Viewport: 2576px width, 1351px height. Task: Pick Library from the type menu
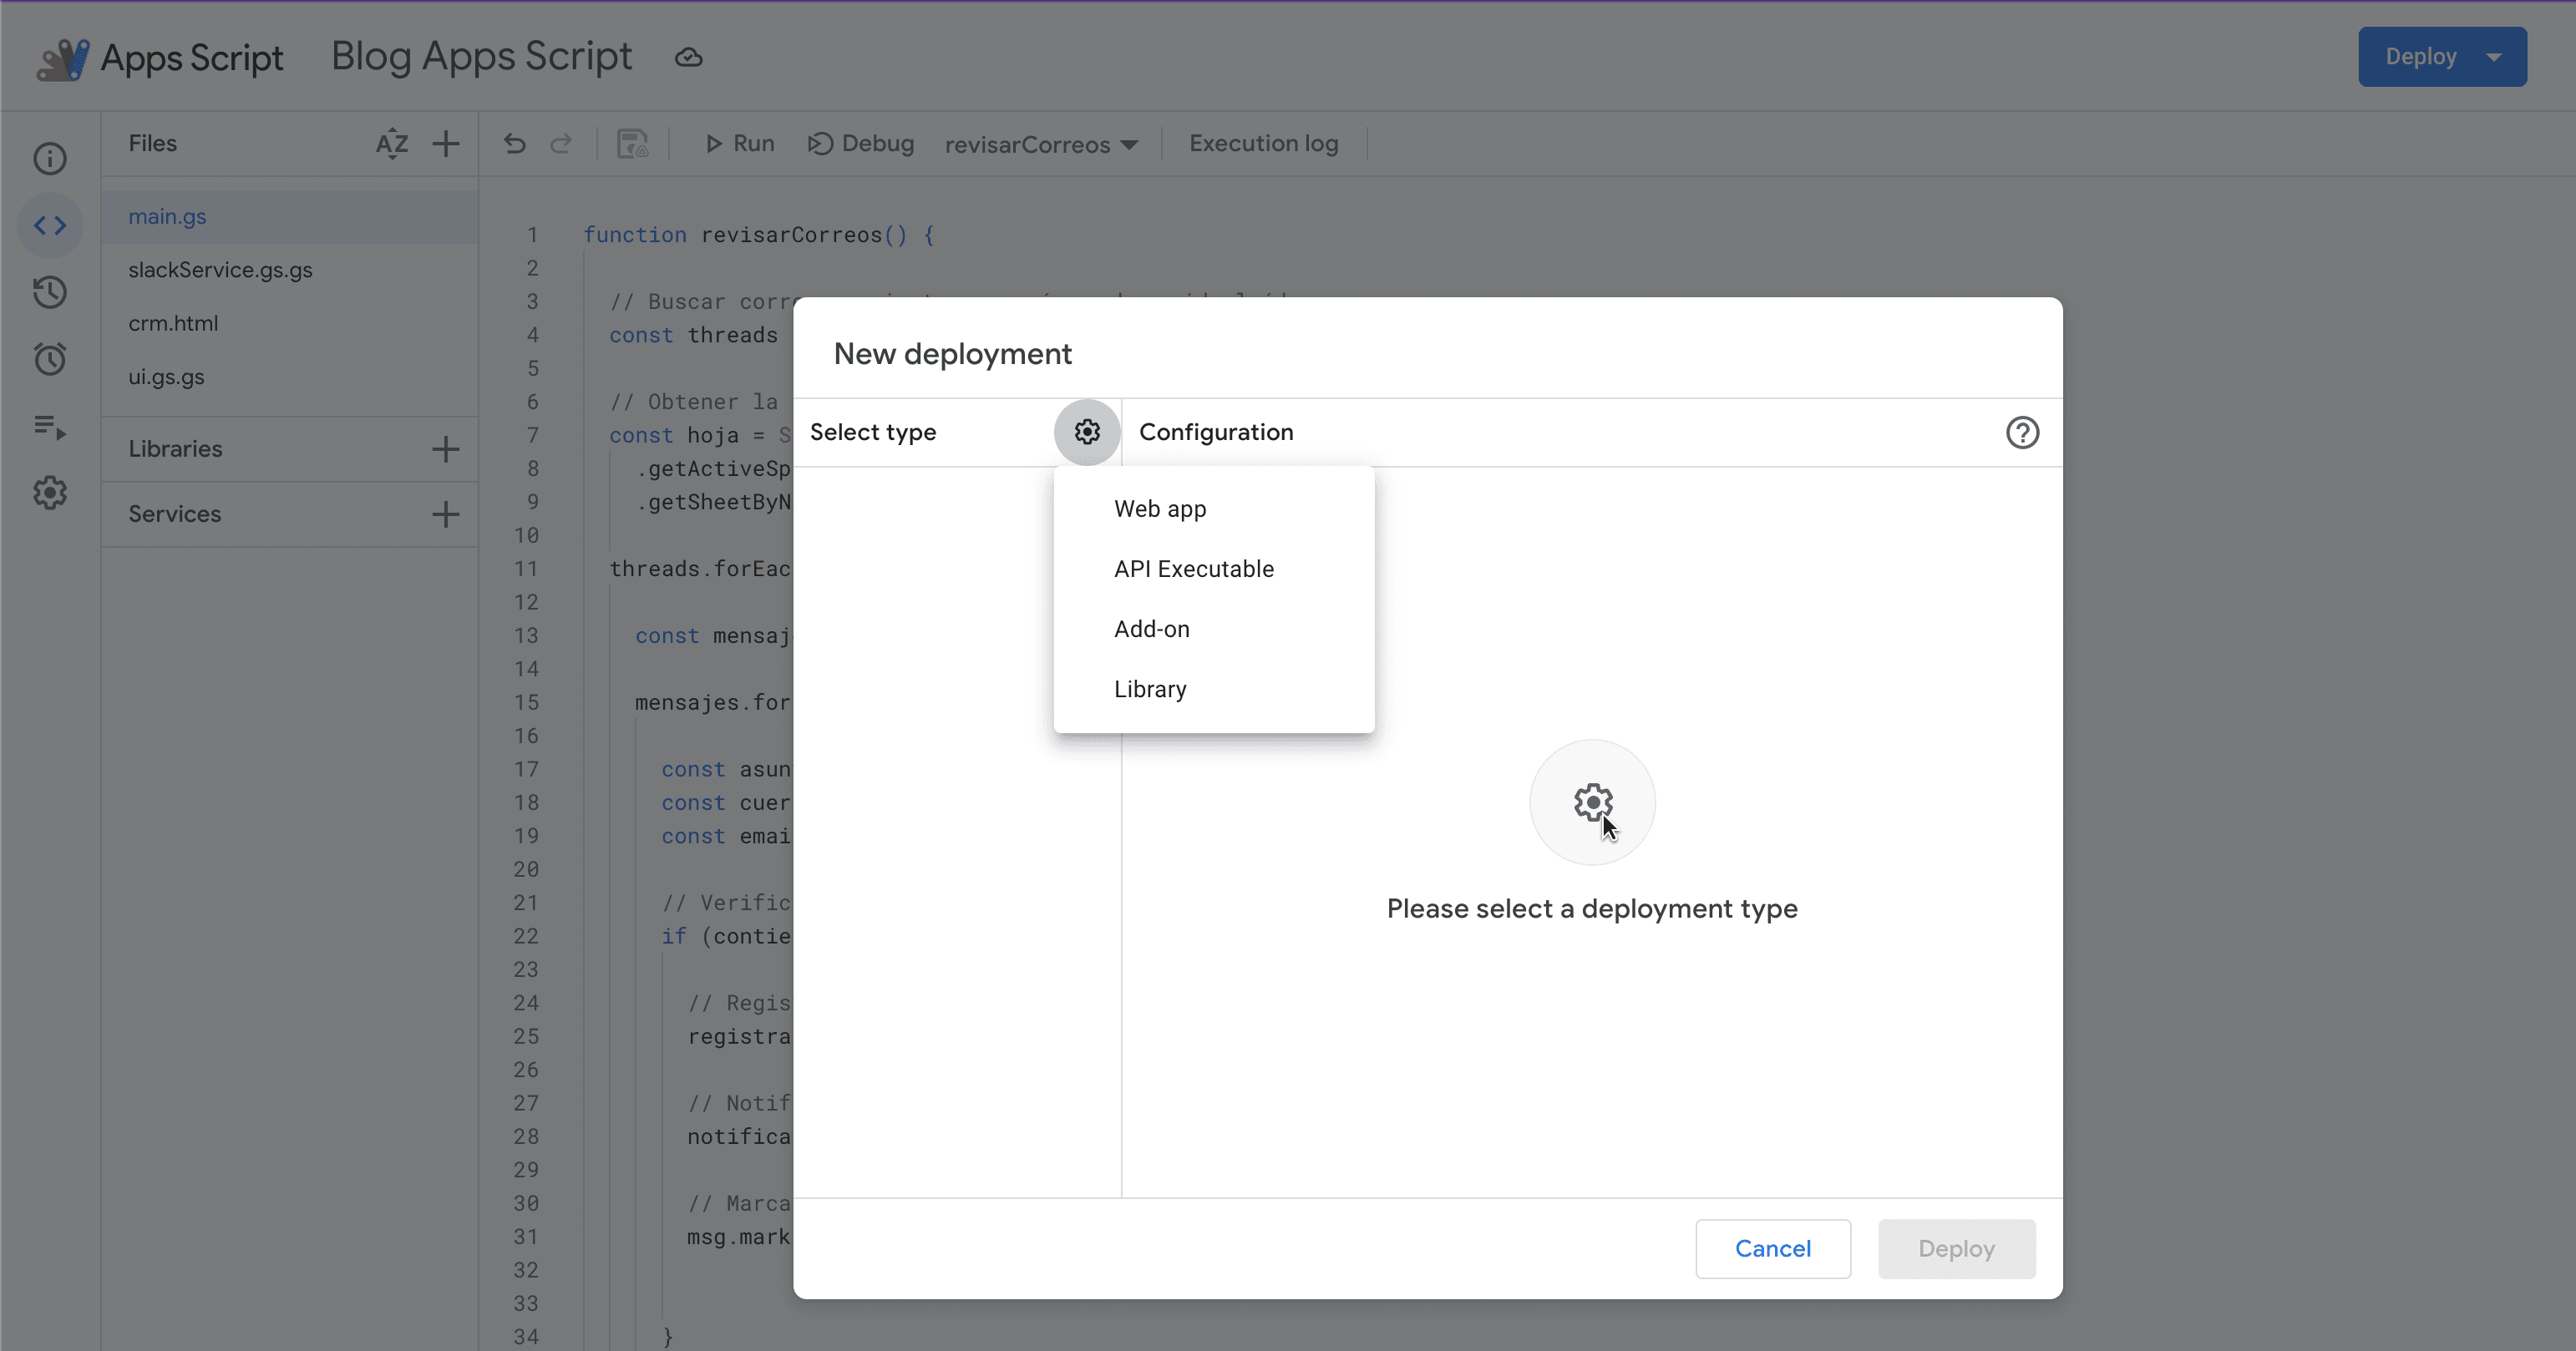[1150, 689]
